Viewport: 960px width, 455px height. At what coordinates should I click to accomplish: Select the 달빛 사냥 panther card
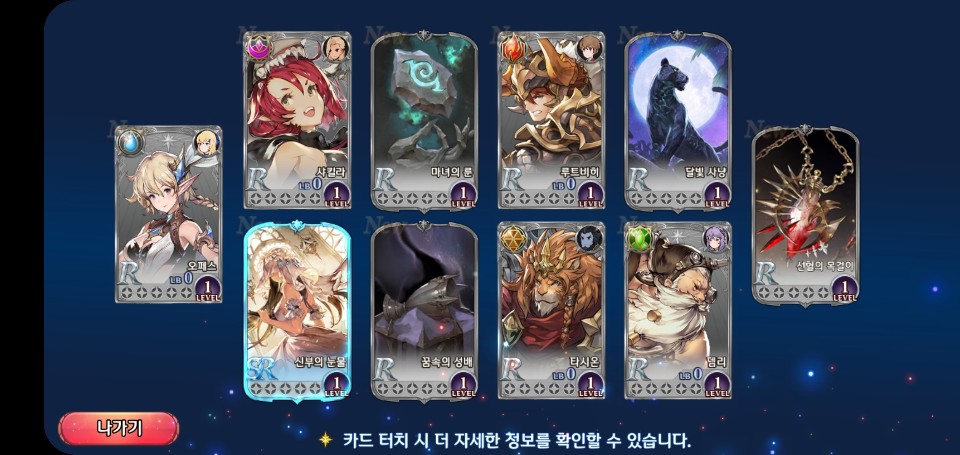pos(678,121)
